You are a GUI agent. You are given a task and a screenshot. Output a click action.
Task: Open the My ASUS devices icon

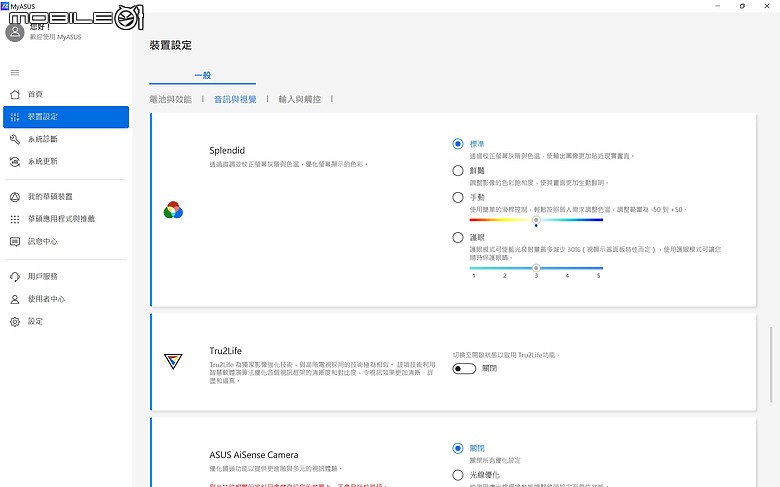pyautogui.click(x=15, y=197)
